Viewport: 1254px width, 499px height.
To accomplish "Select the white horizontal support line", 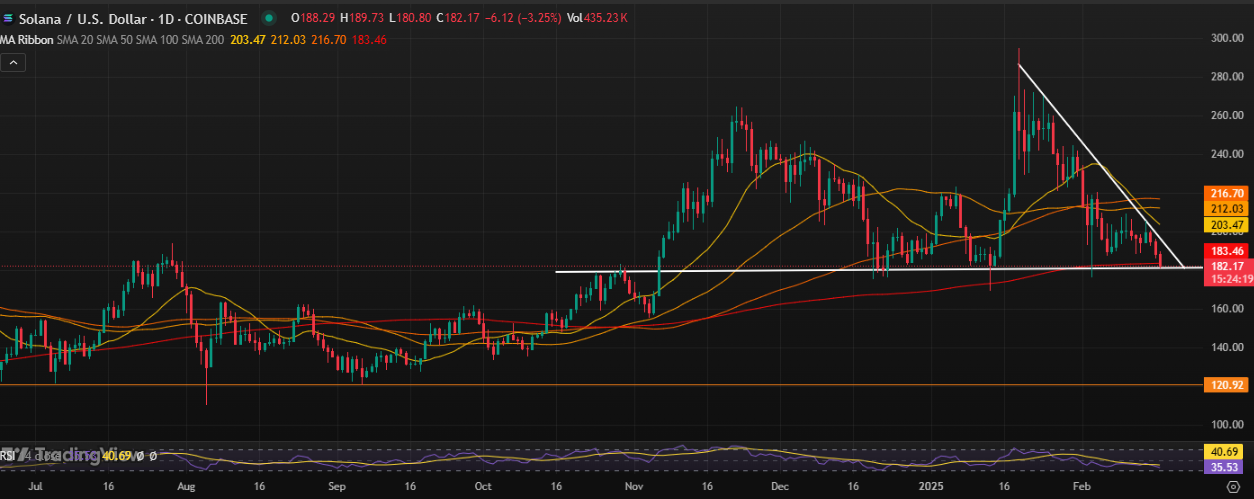I will tap(800, 270).
